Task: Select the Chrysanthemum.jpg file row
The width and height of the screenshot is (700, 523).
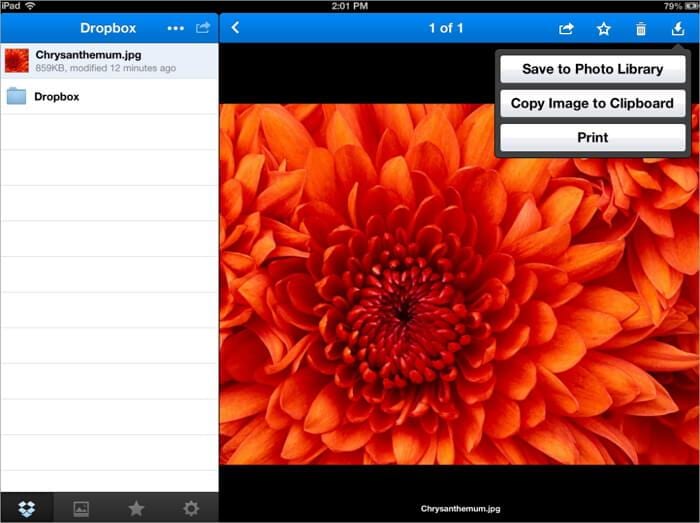Action: [109, 61]
